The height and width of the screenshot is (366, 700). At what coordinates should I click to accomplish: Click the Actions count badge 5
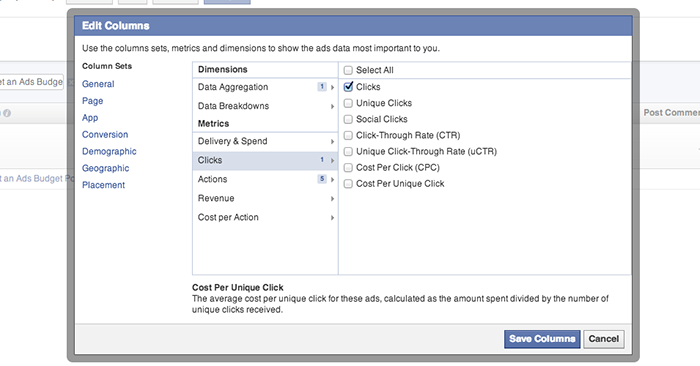tap(322, 179)
